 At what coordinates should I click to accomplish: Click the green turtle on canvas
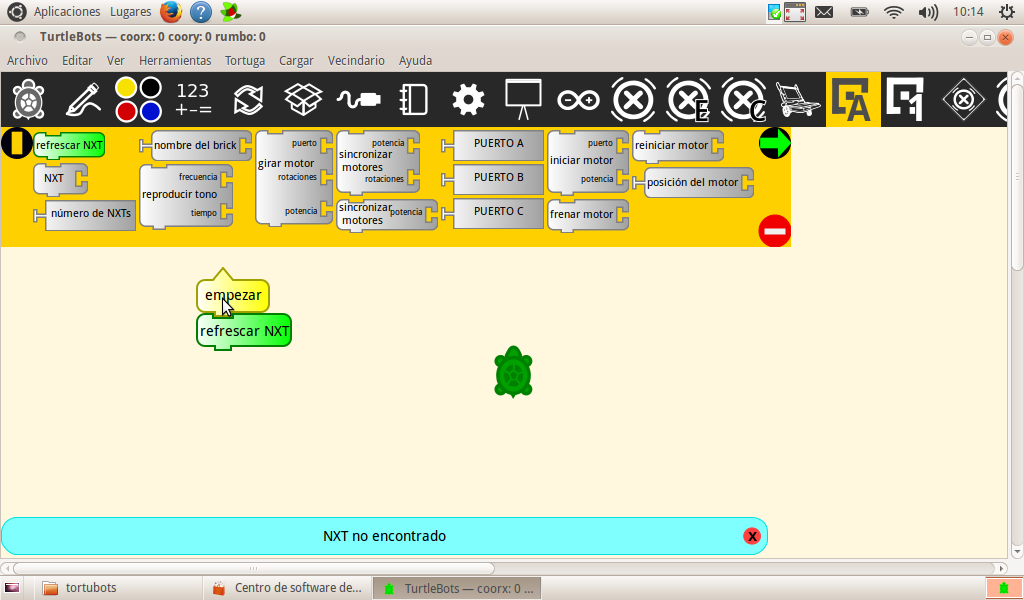(513, 371)
